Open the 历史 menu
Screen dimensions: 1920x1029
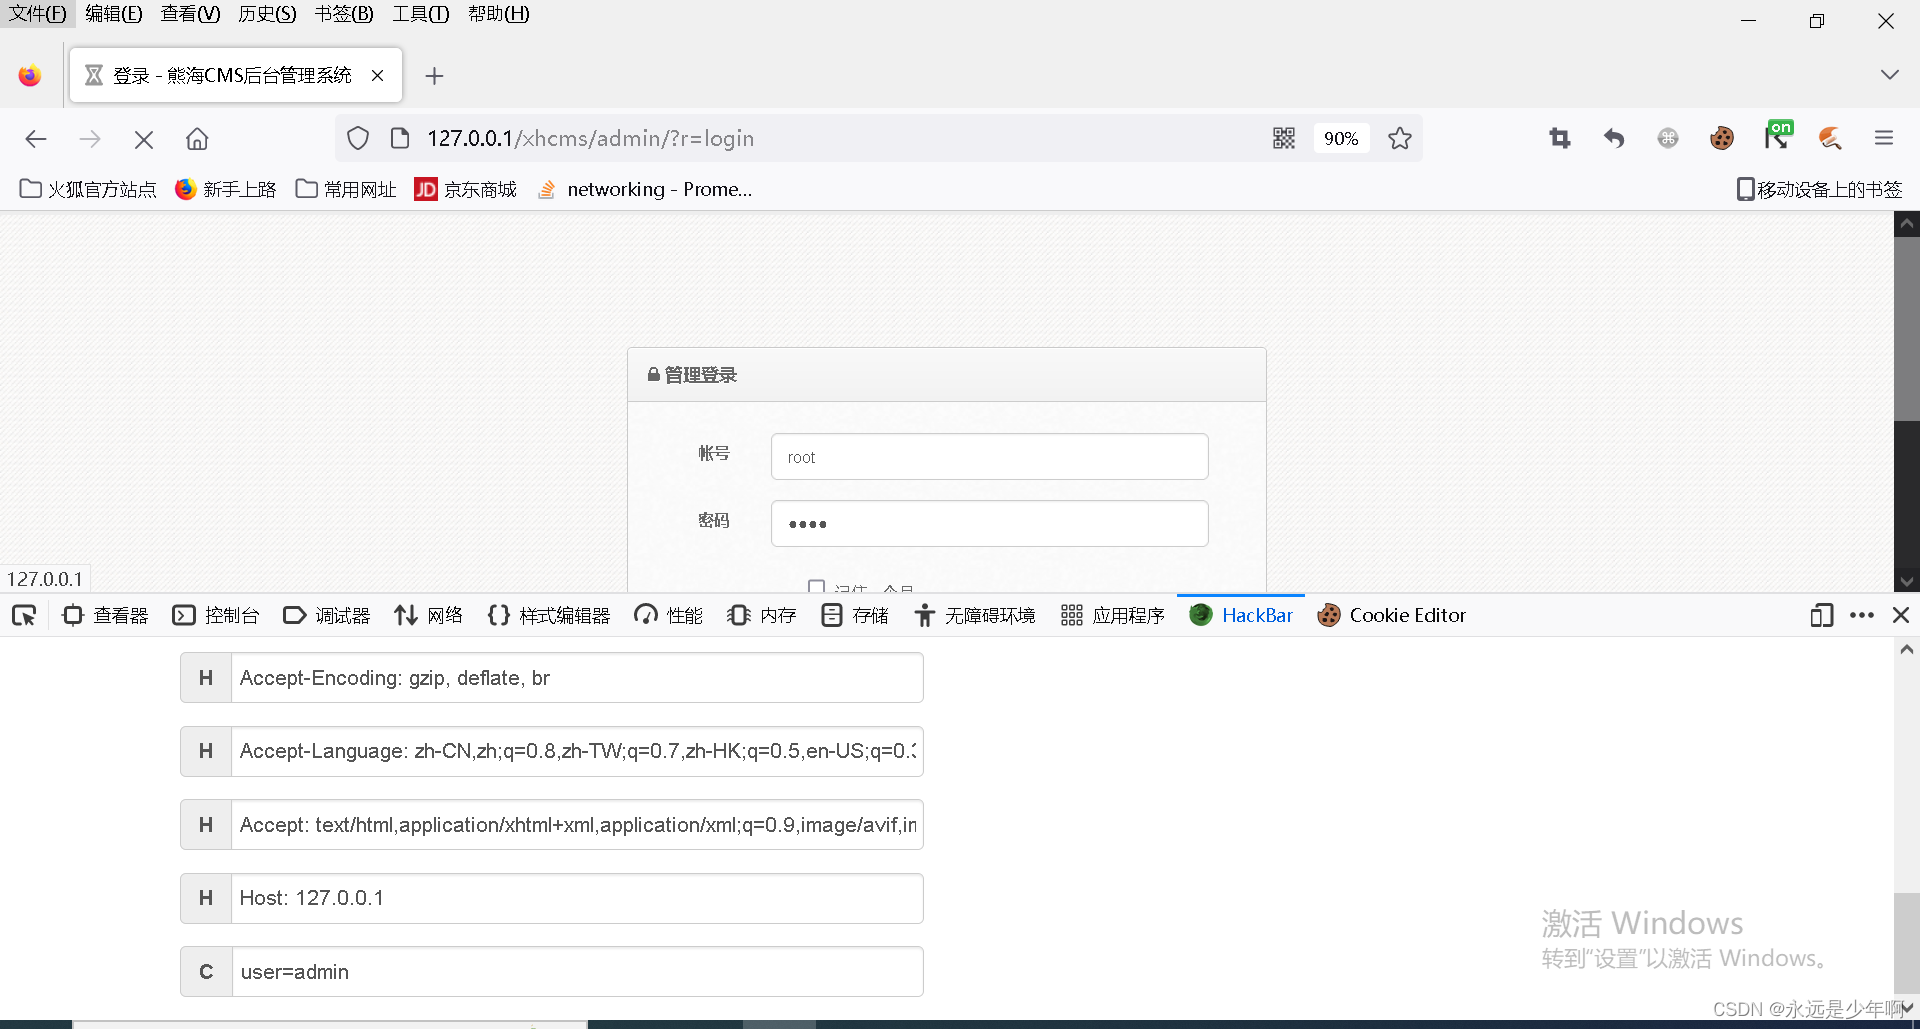267,14
